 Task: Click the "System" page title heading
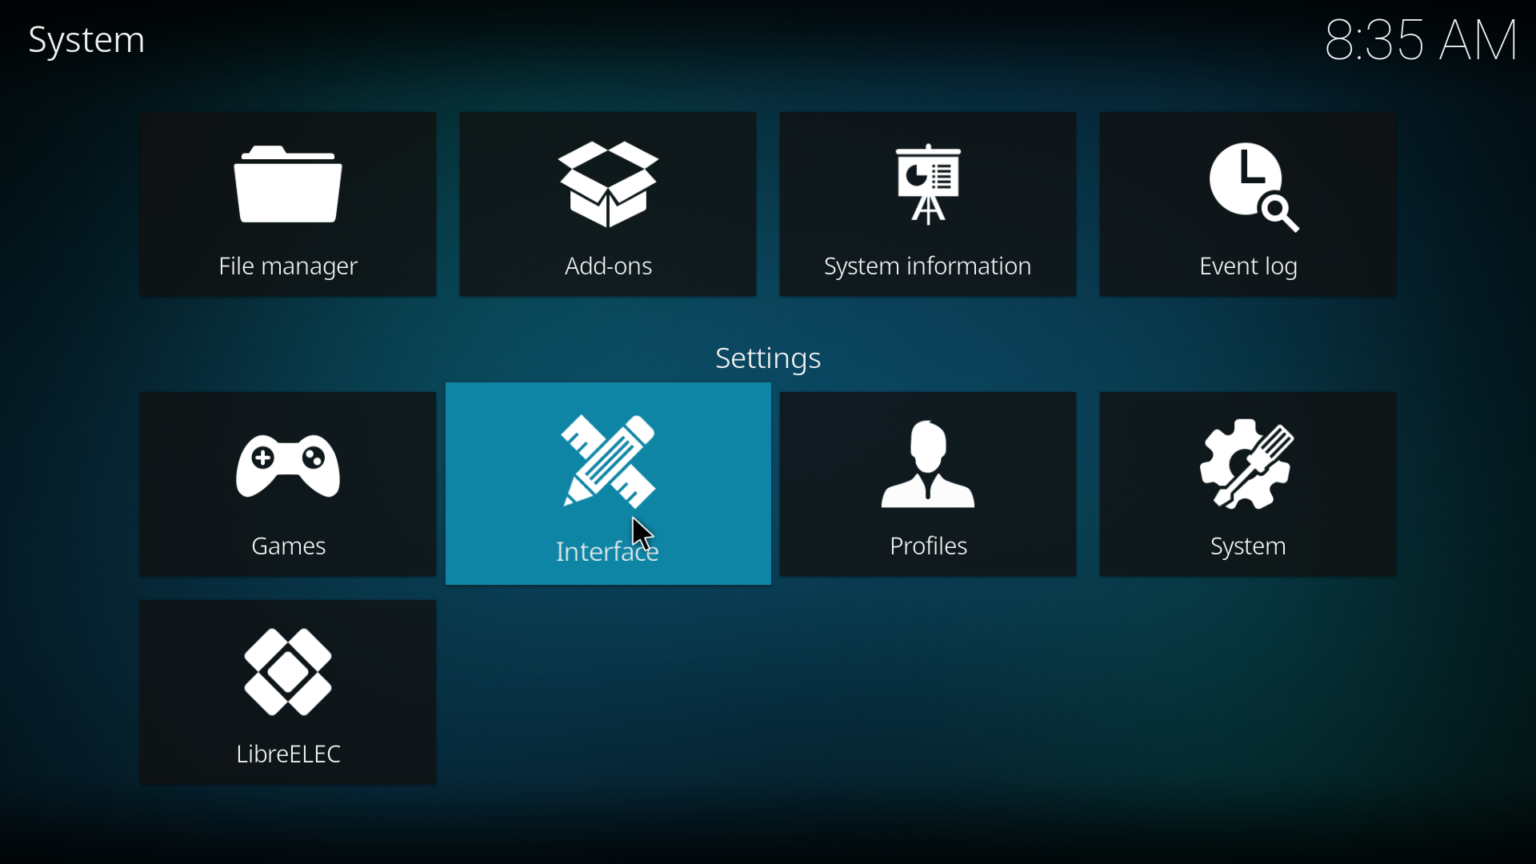pos(87,40)
